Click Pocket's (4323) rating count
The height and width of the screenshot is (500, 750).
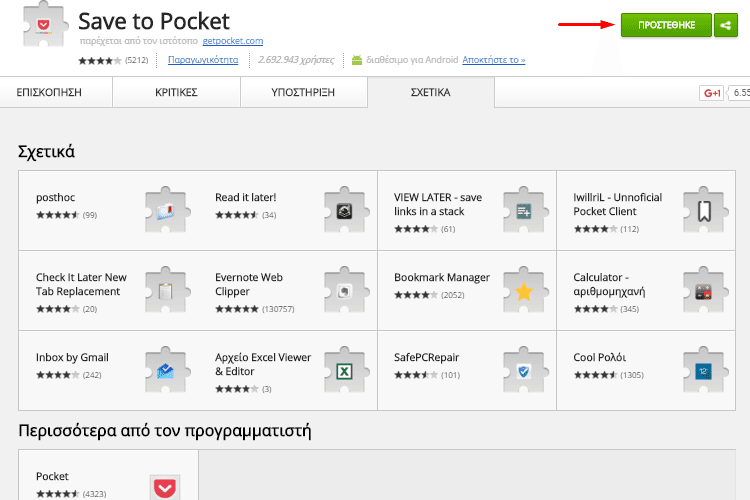pos(94,494)
